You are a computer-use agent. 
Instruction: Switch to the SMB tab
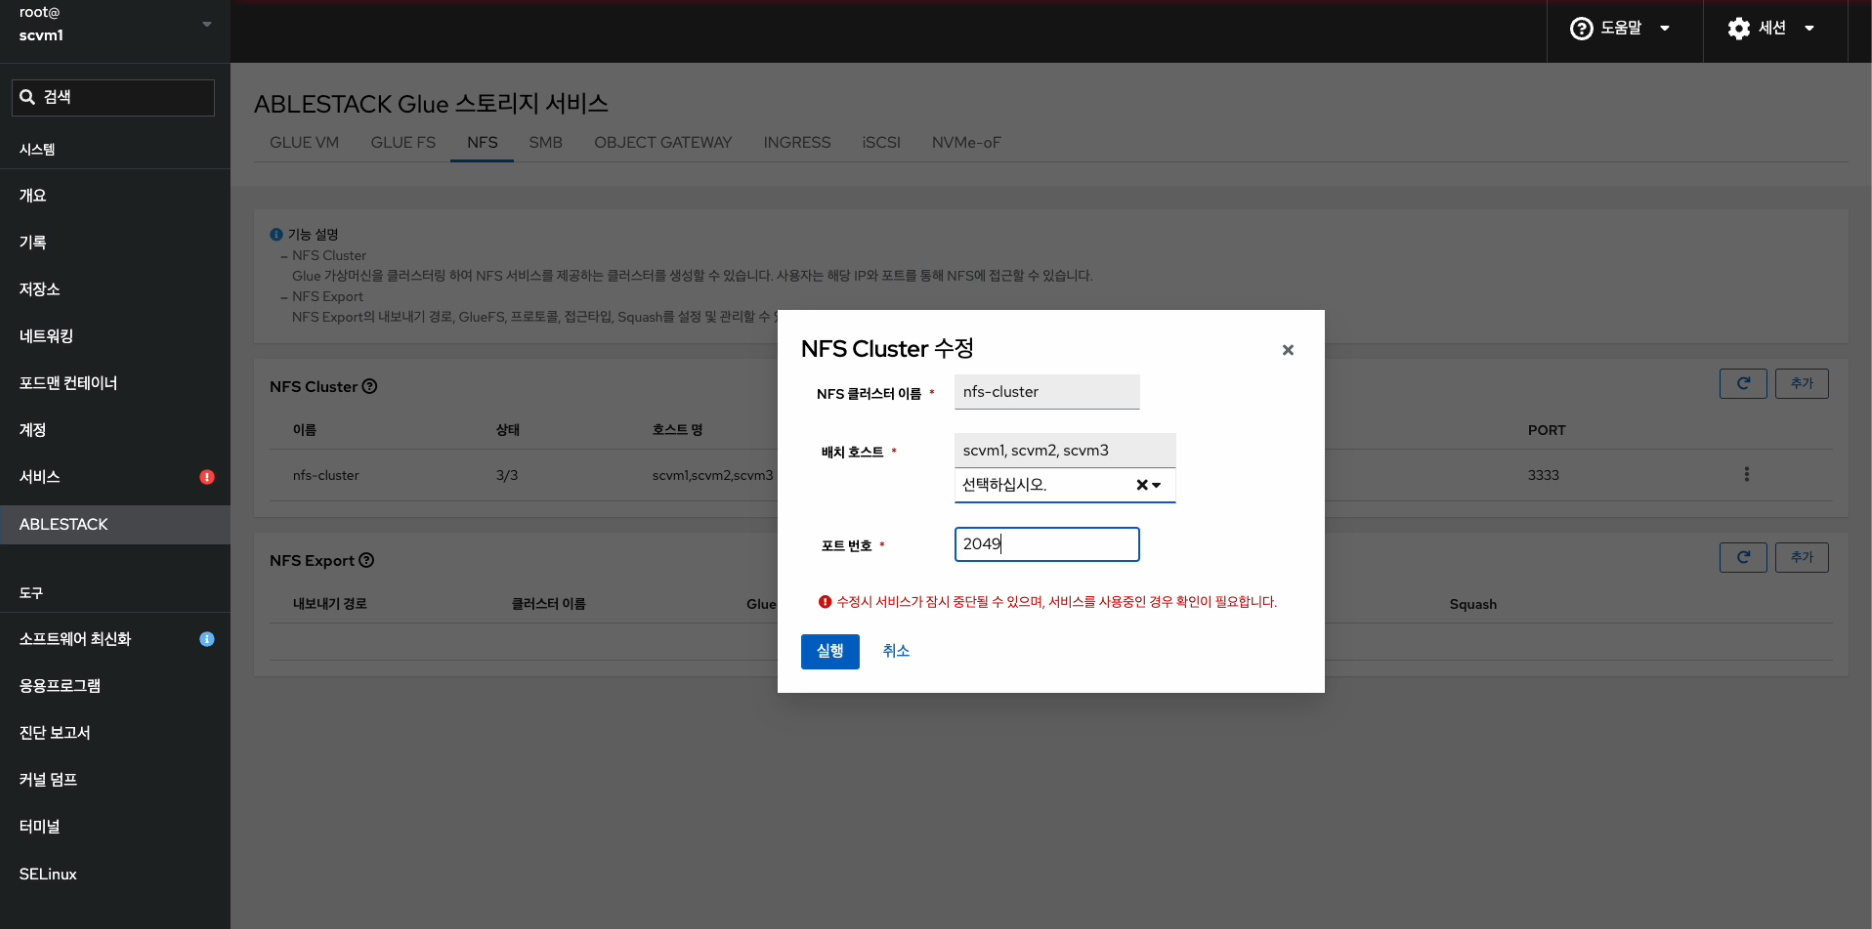point(545,143)
